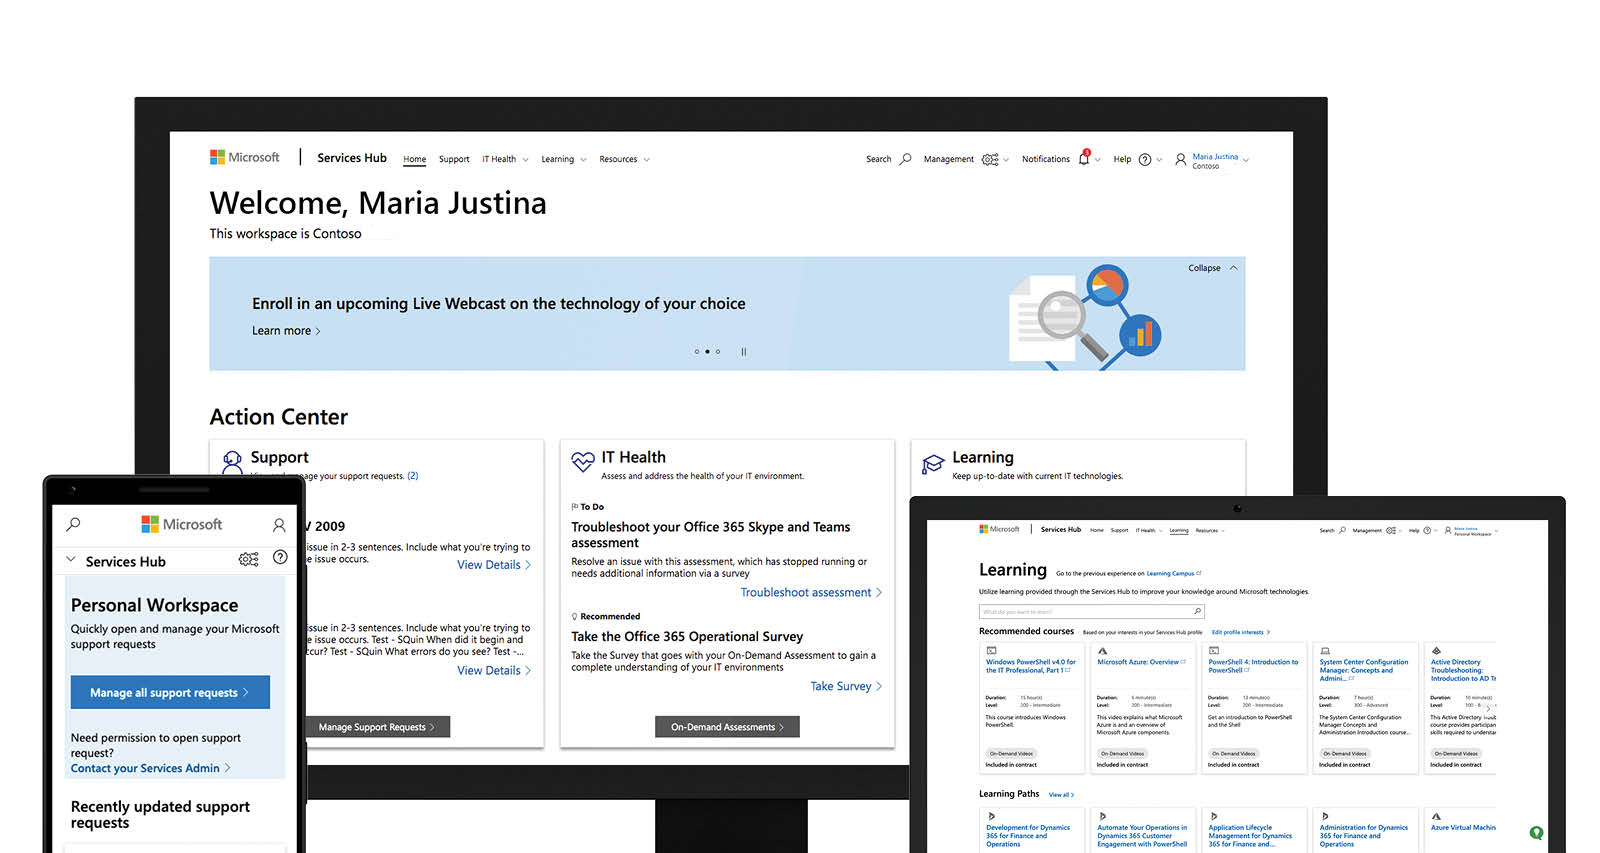1600x853 pixels.
Task: Open Management gear icon in monitor header
Action: point(990,159)
